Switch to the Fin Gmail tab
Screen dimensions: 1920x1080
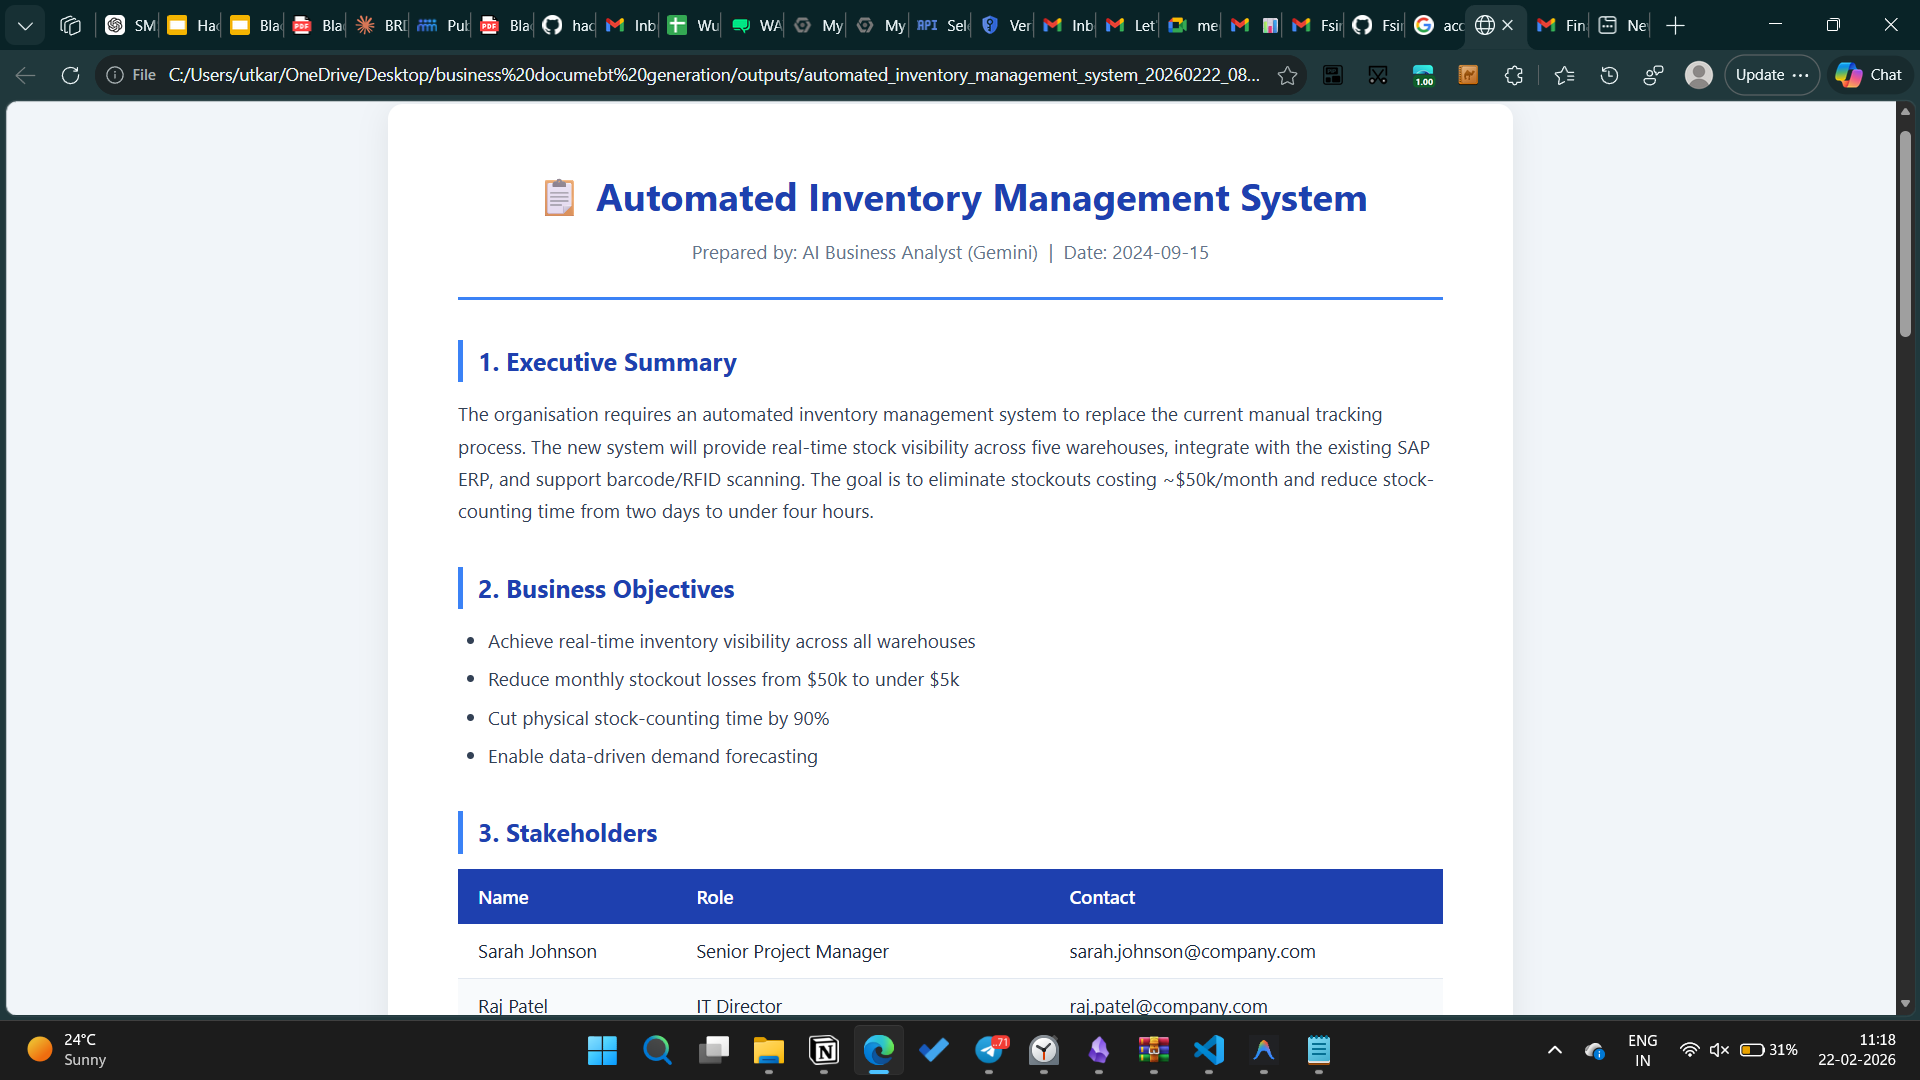[x=1560, y=25]
